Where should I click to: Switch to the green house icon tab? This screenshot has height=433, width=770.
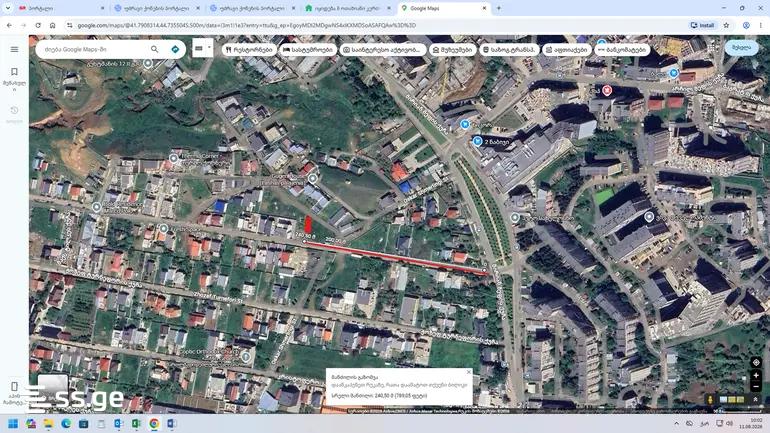coord(347,8)
